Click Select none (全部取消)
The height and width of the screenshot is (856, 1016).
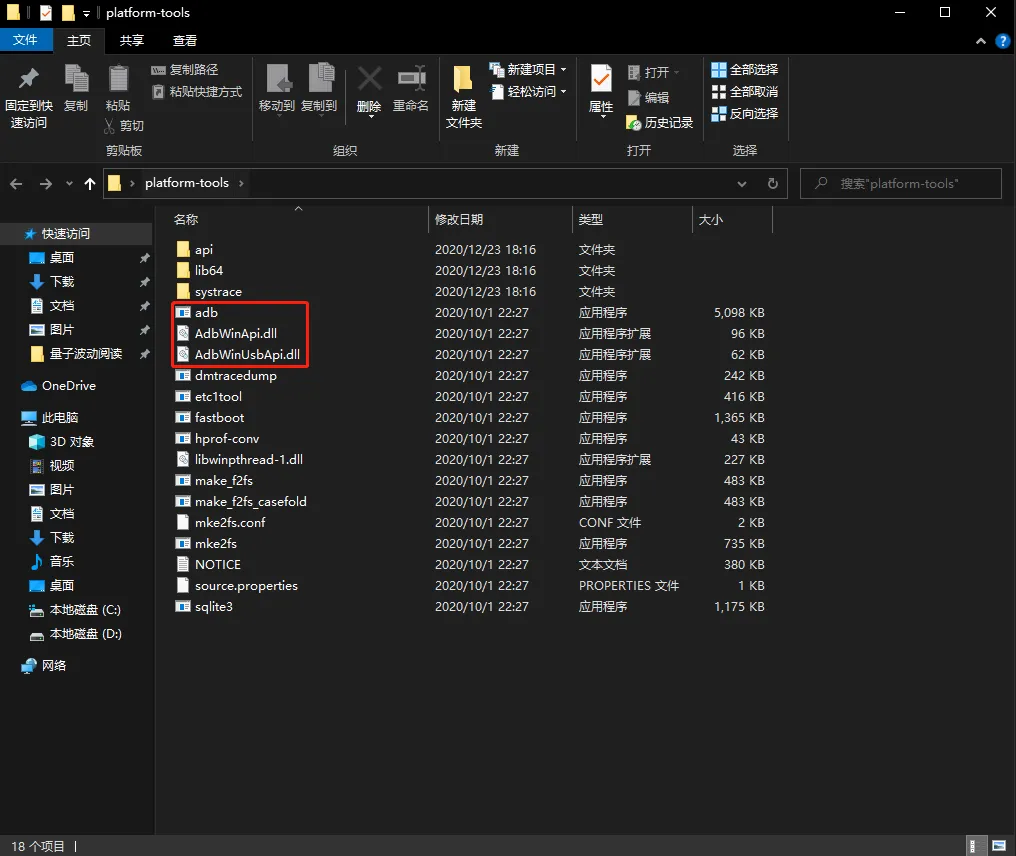click(745, 92)
